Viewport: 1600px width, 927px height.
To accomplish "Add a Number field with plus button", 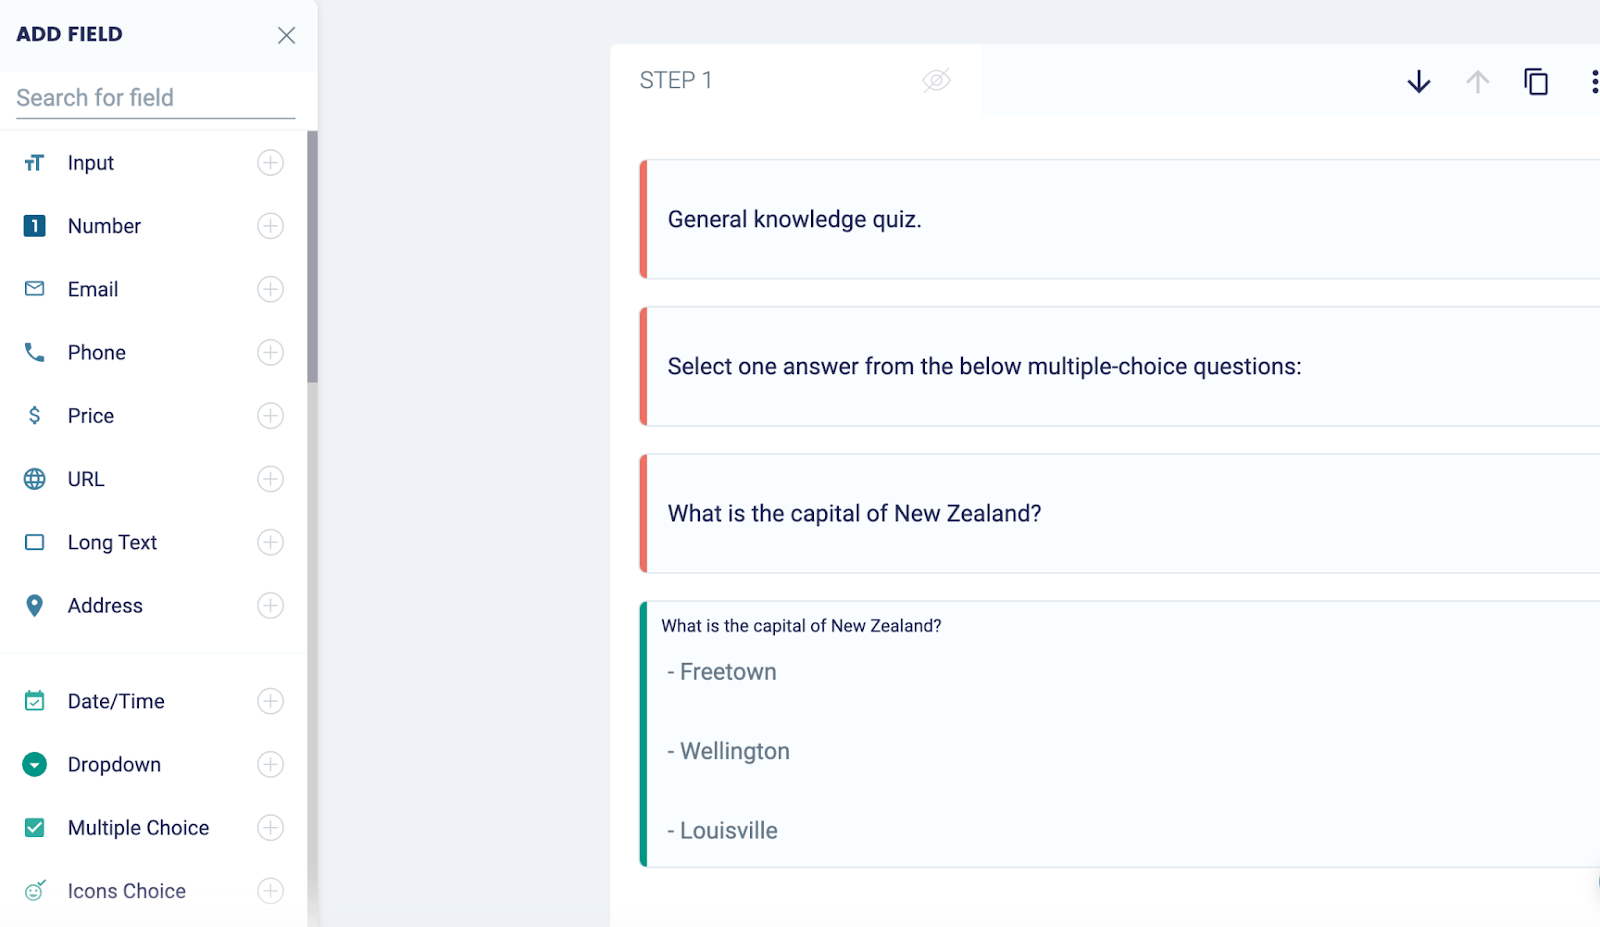I will tap(270, 226).
